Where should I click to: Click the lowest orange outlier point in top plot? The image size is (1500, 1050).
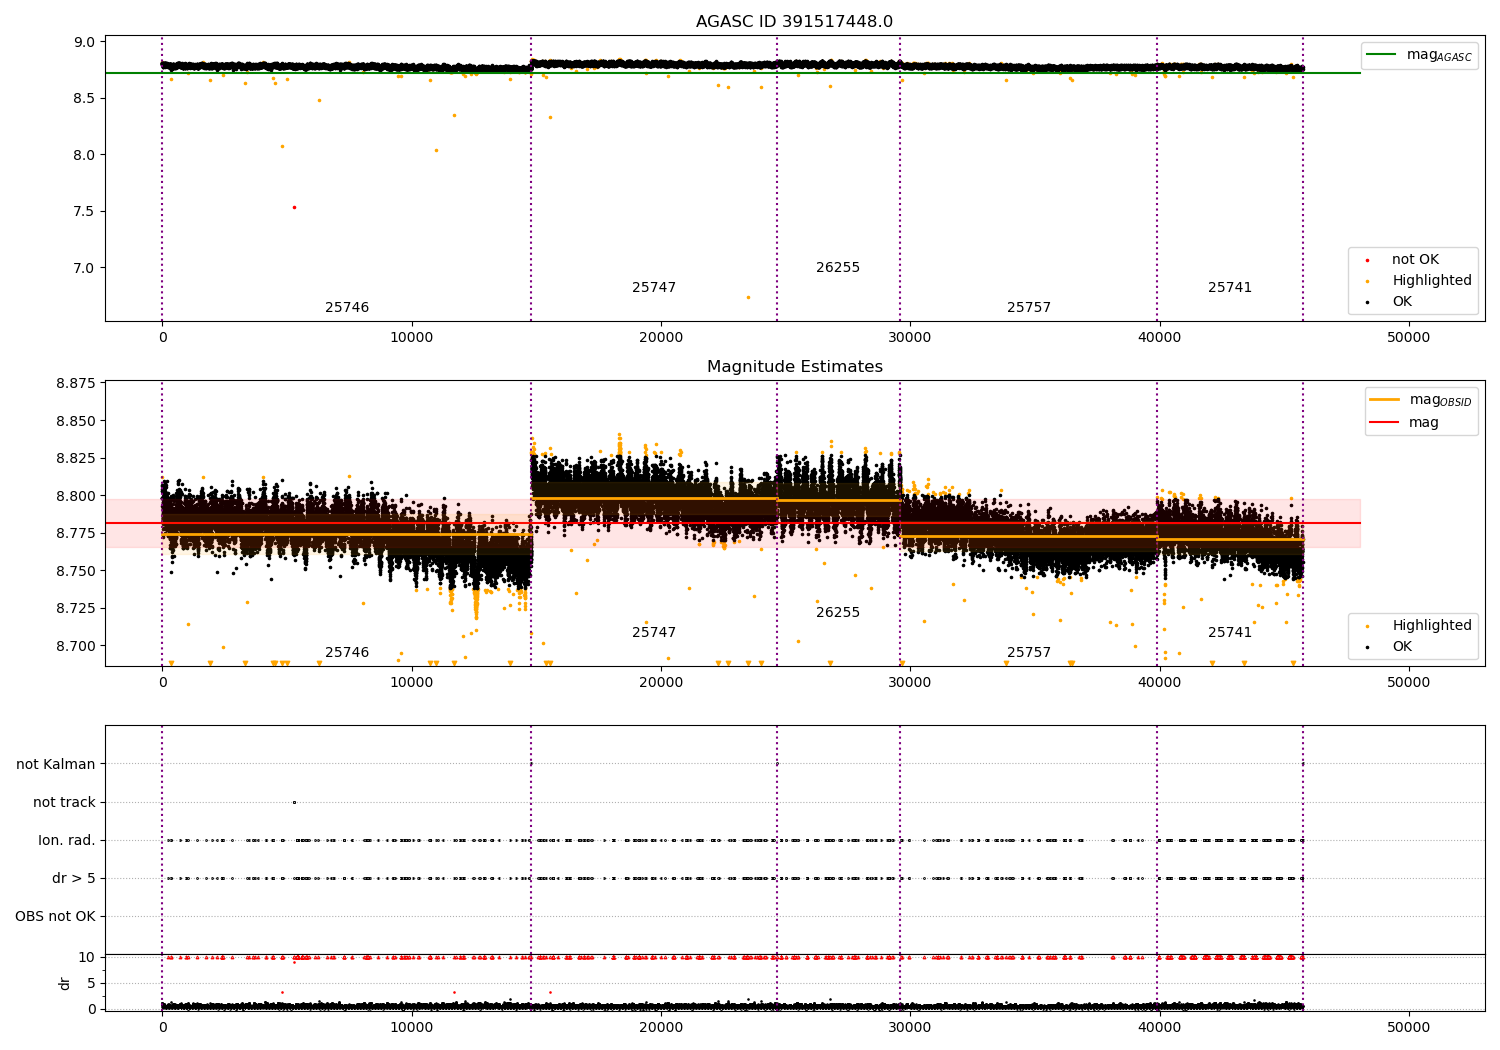[x=748, y=297]
